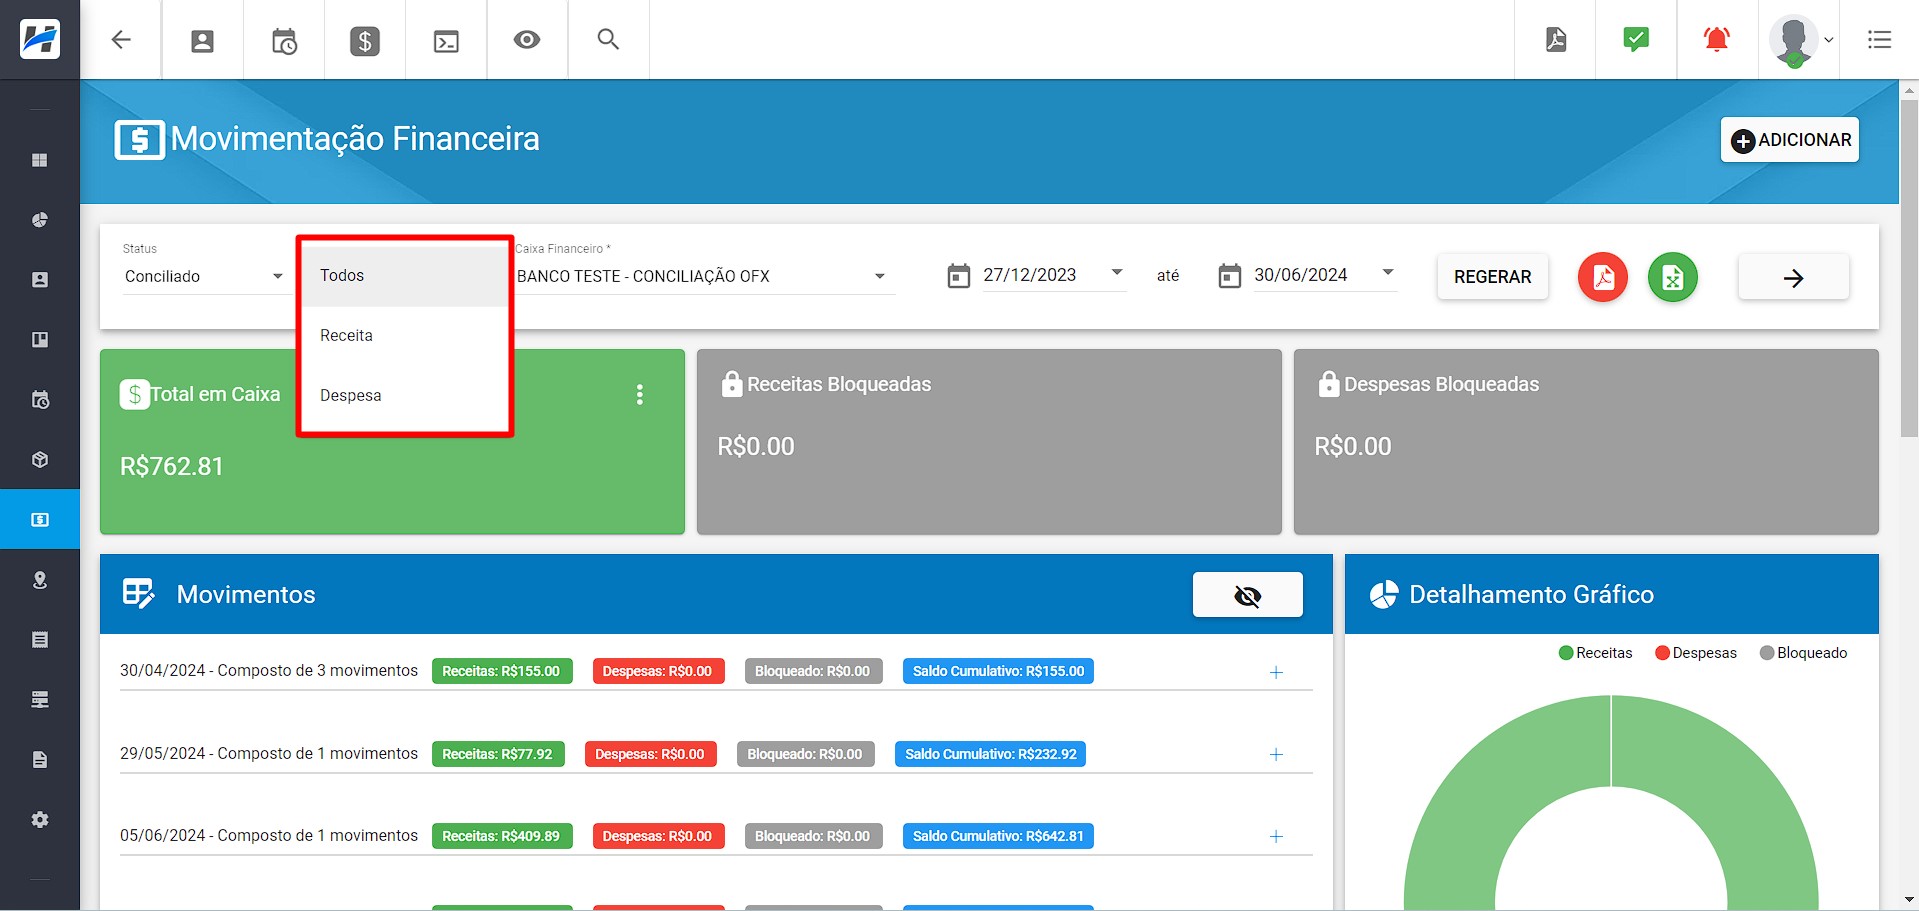Open the dollar sign toolbar icon
Viewport: 1919px width, 911px height.
pos(365,41)
